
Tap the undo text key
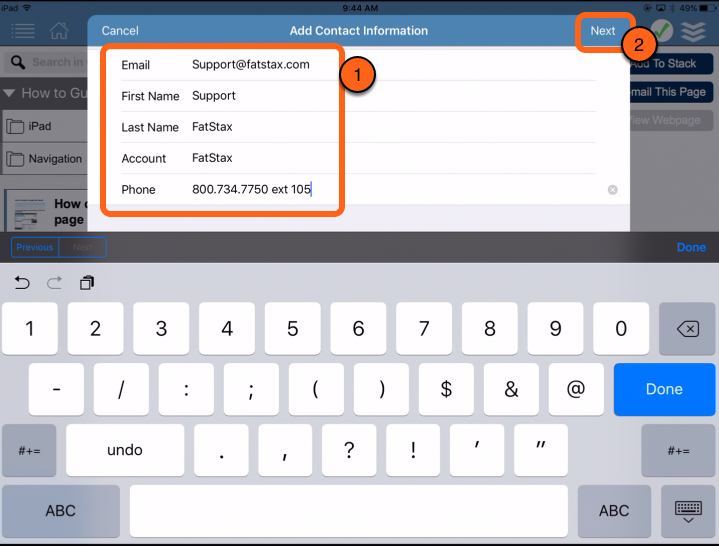coord(125,450)
